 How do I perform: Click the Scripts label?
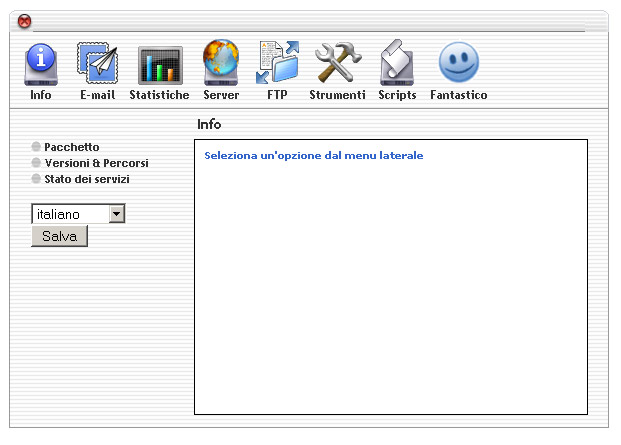[397, 95]
